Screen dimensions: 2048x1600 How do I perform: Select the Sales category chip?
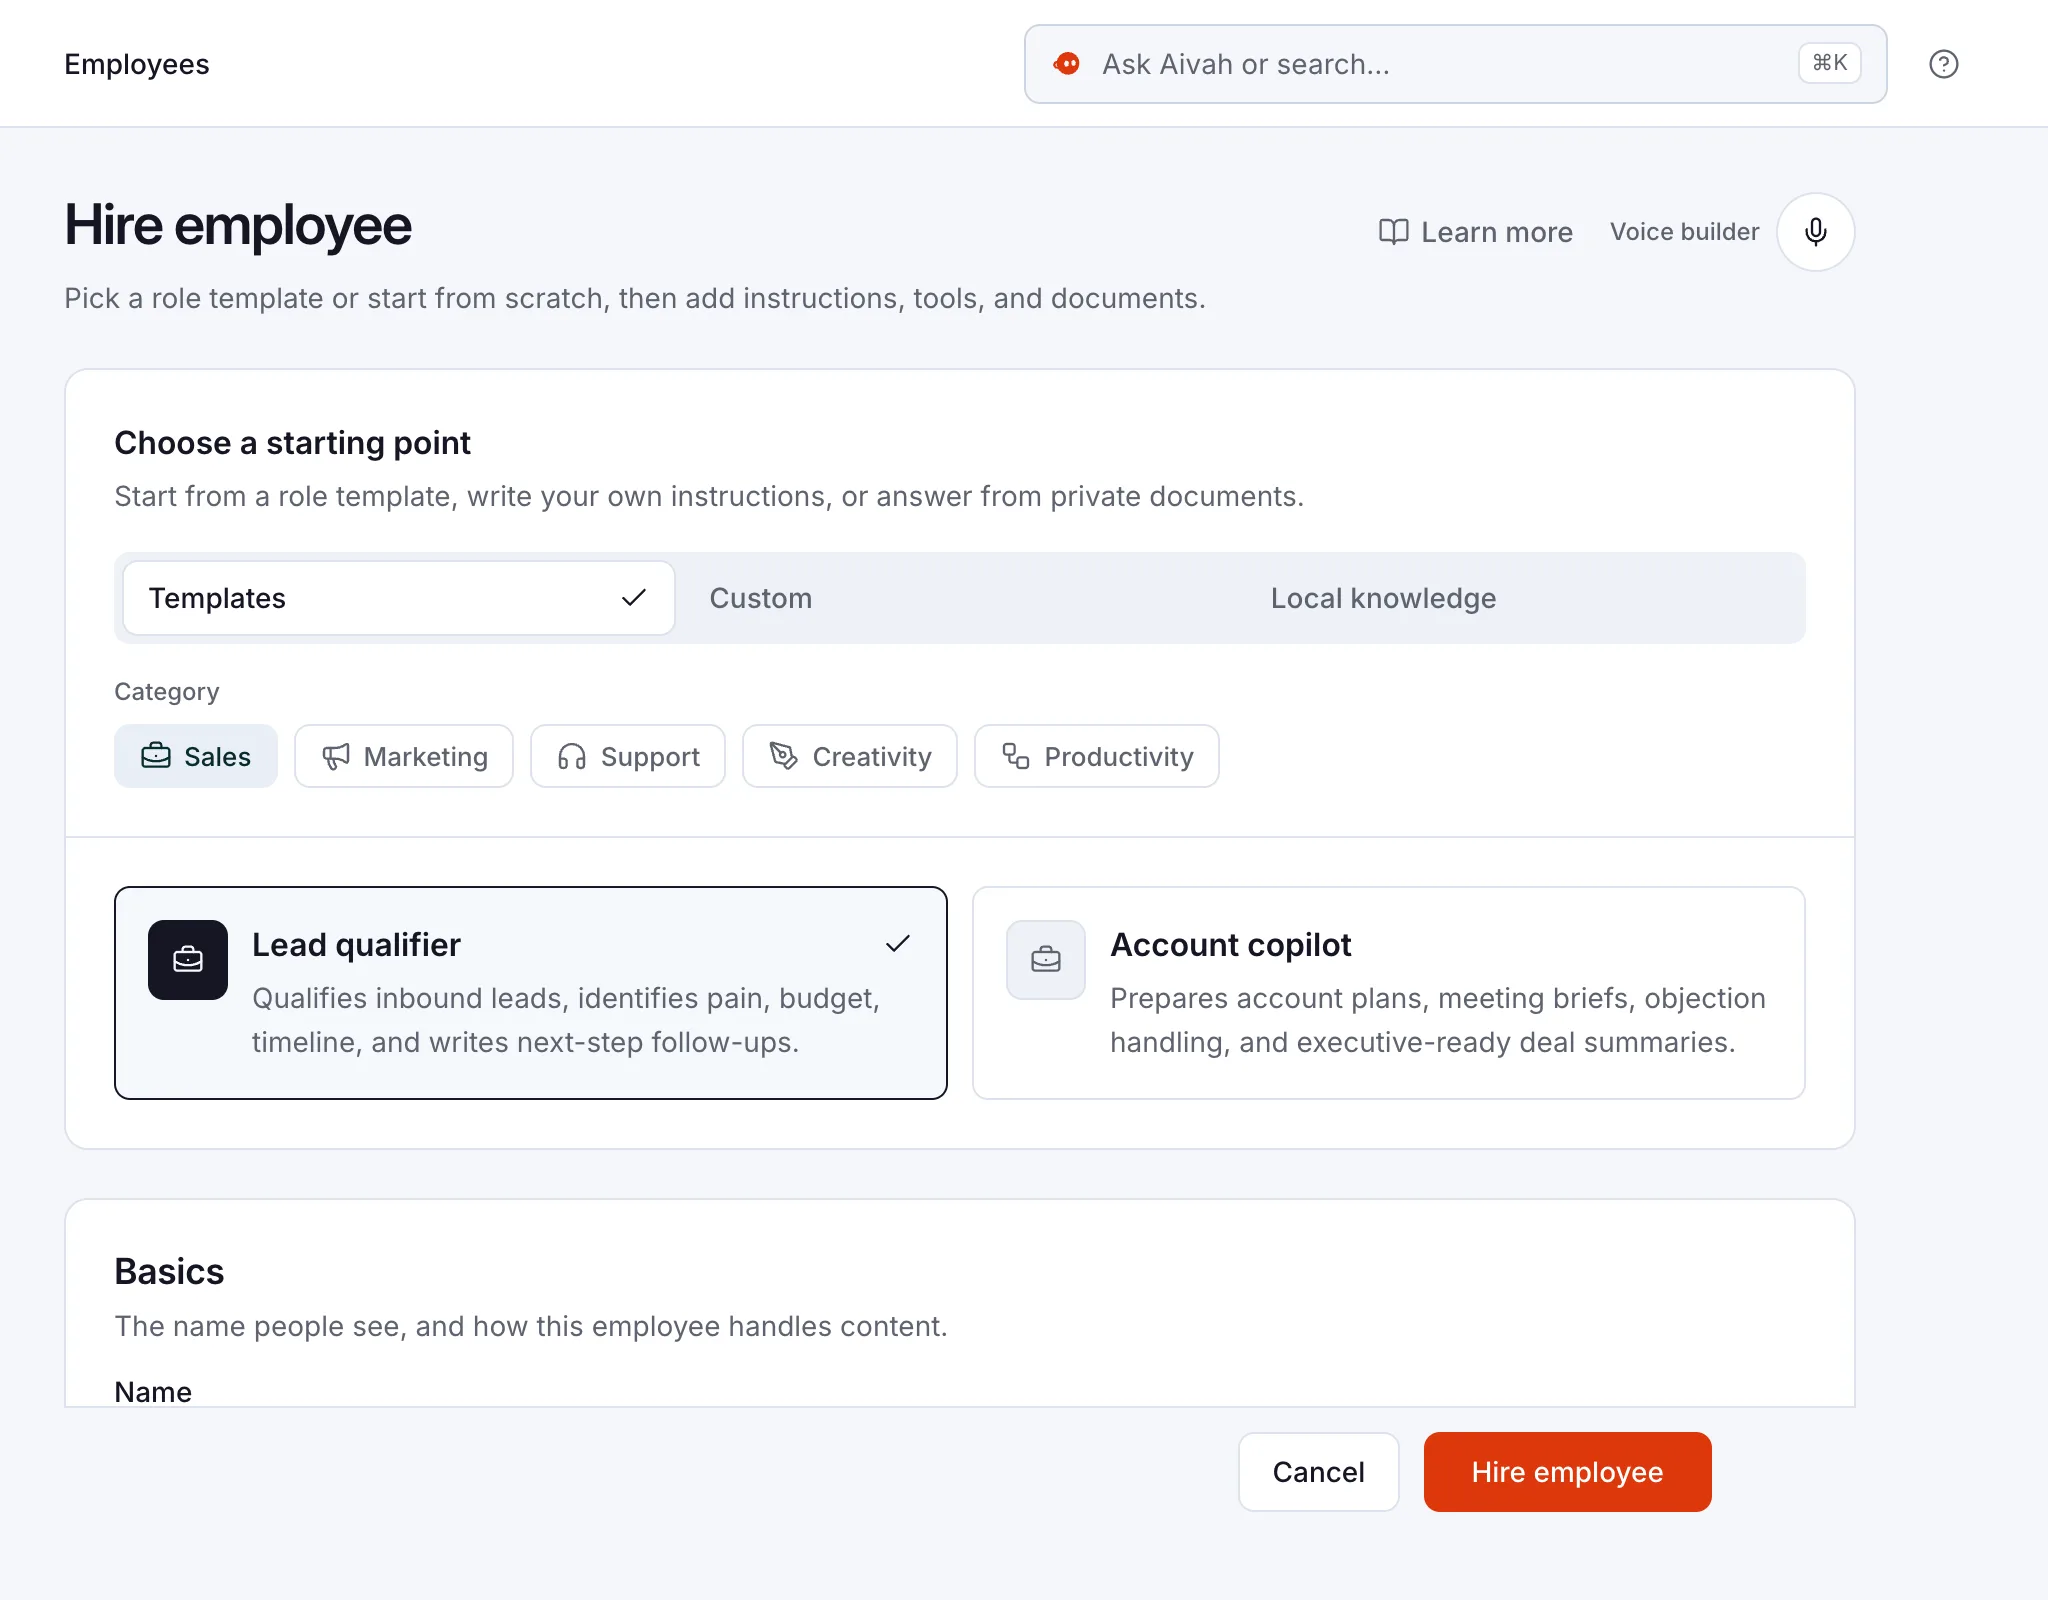pyautogui.click(x=196, y=756)
